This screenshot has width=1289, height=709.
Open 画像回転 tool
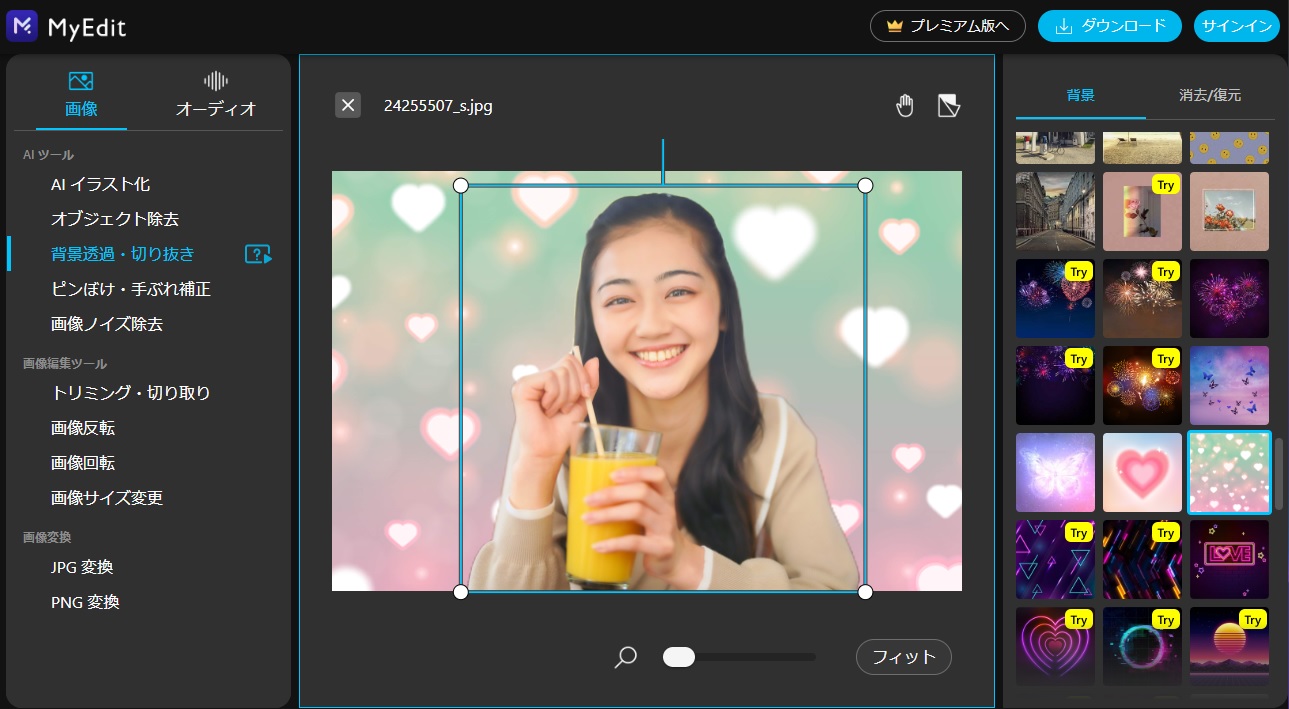pyautogui.click(x=83, y=463)
